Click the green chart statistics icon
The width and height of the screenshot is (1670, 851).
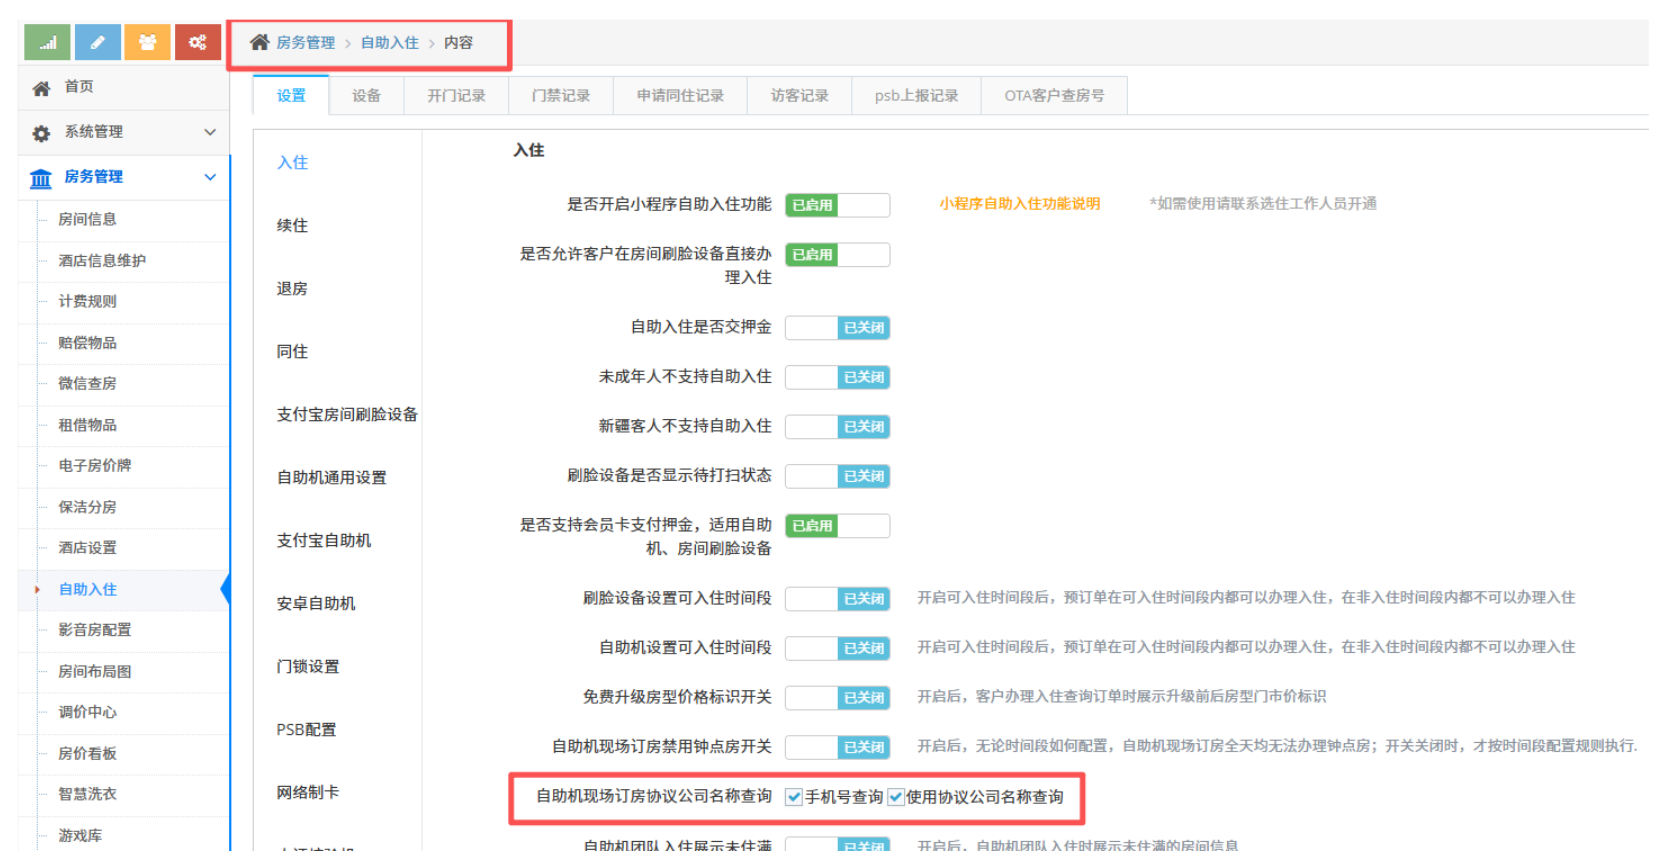47,42
